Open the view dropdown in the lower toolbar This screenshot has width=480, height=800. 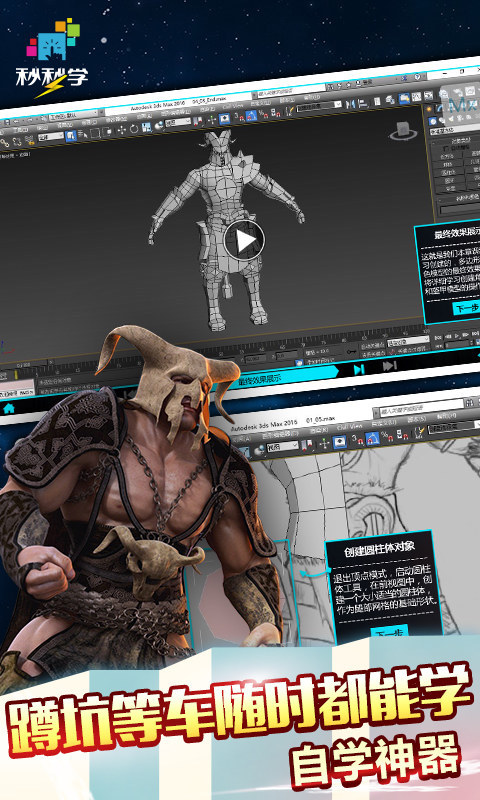(282, 447)
